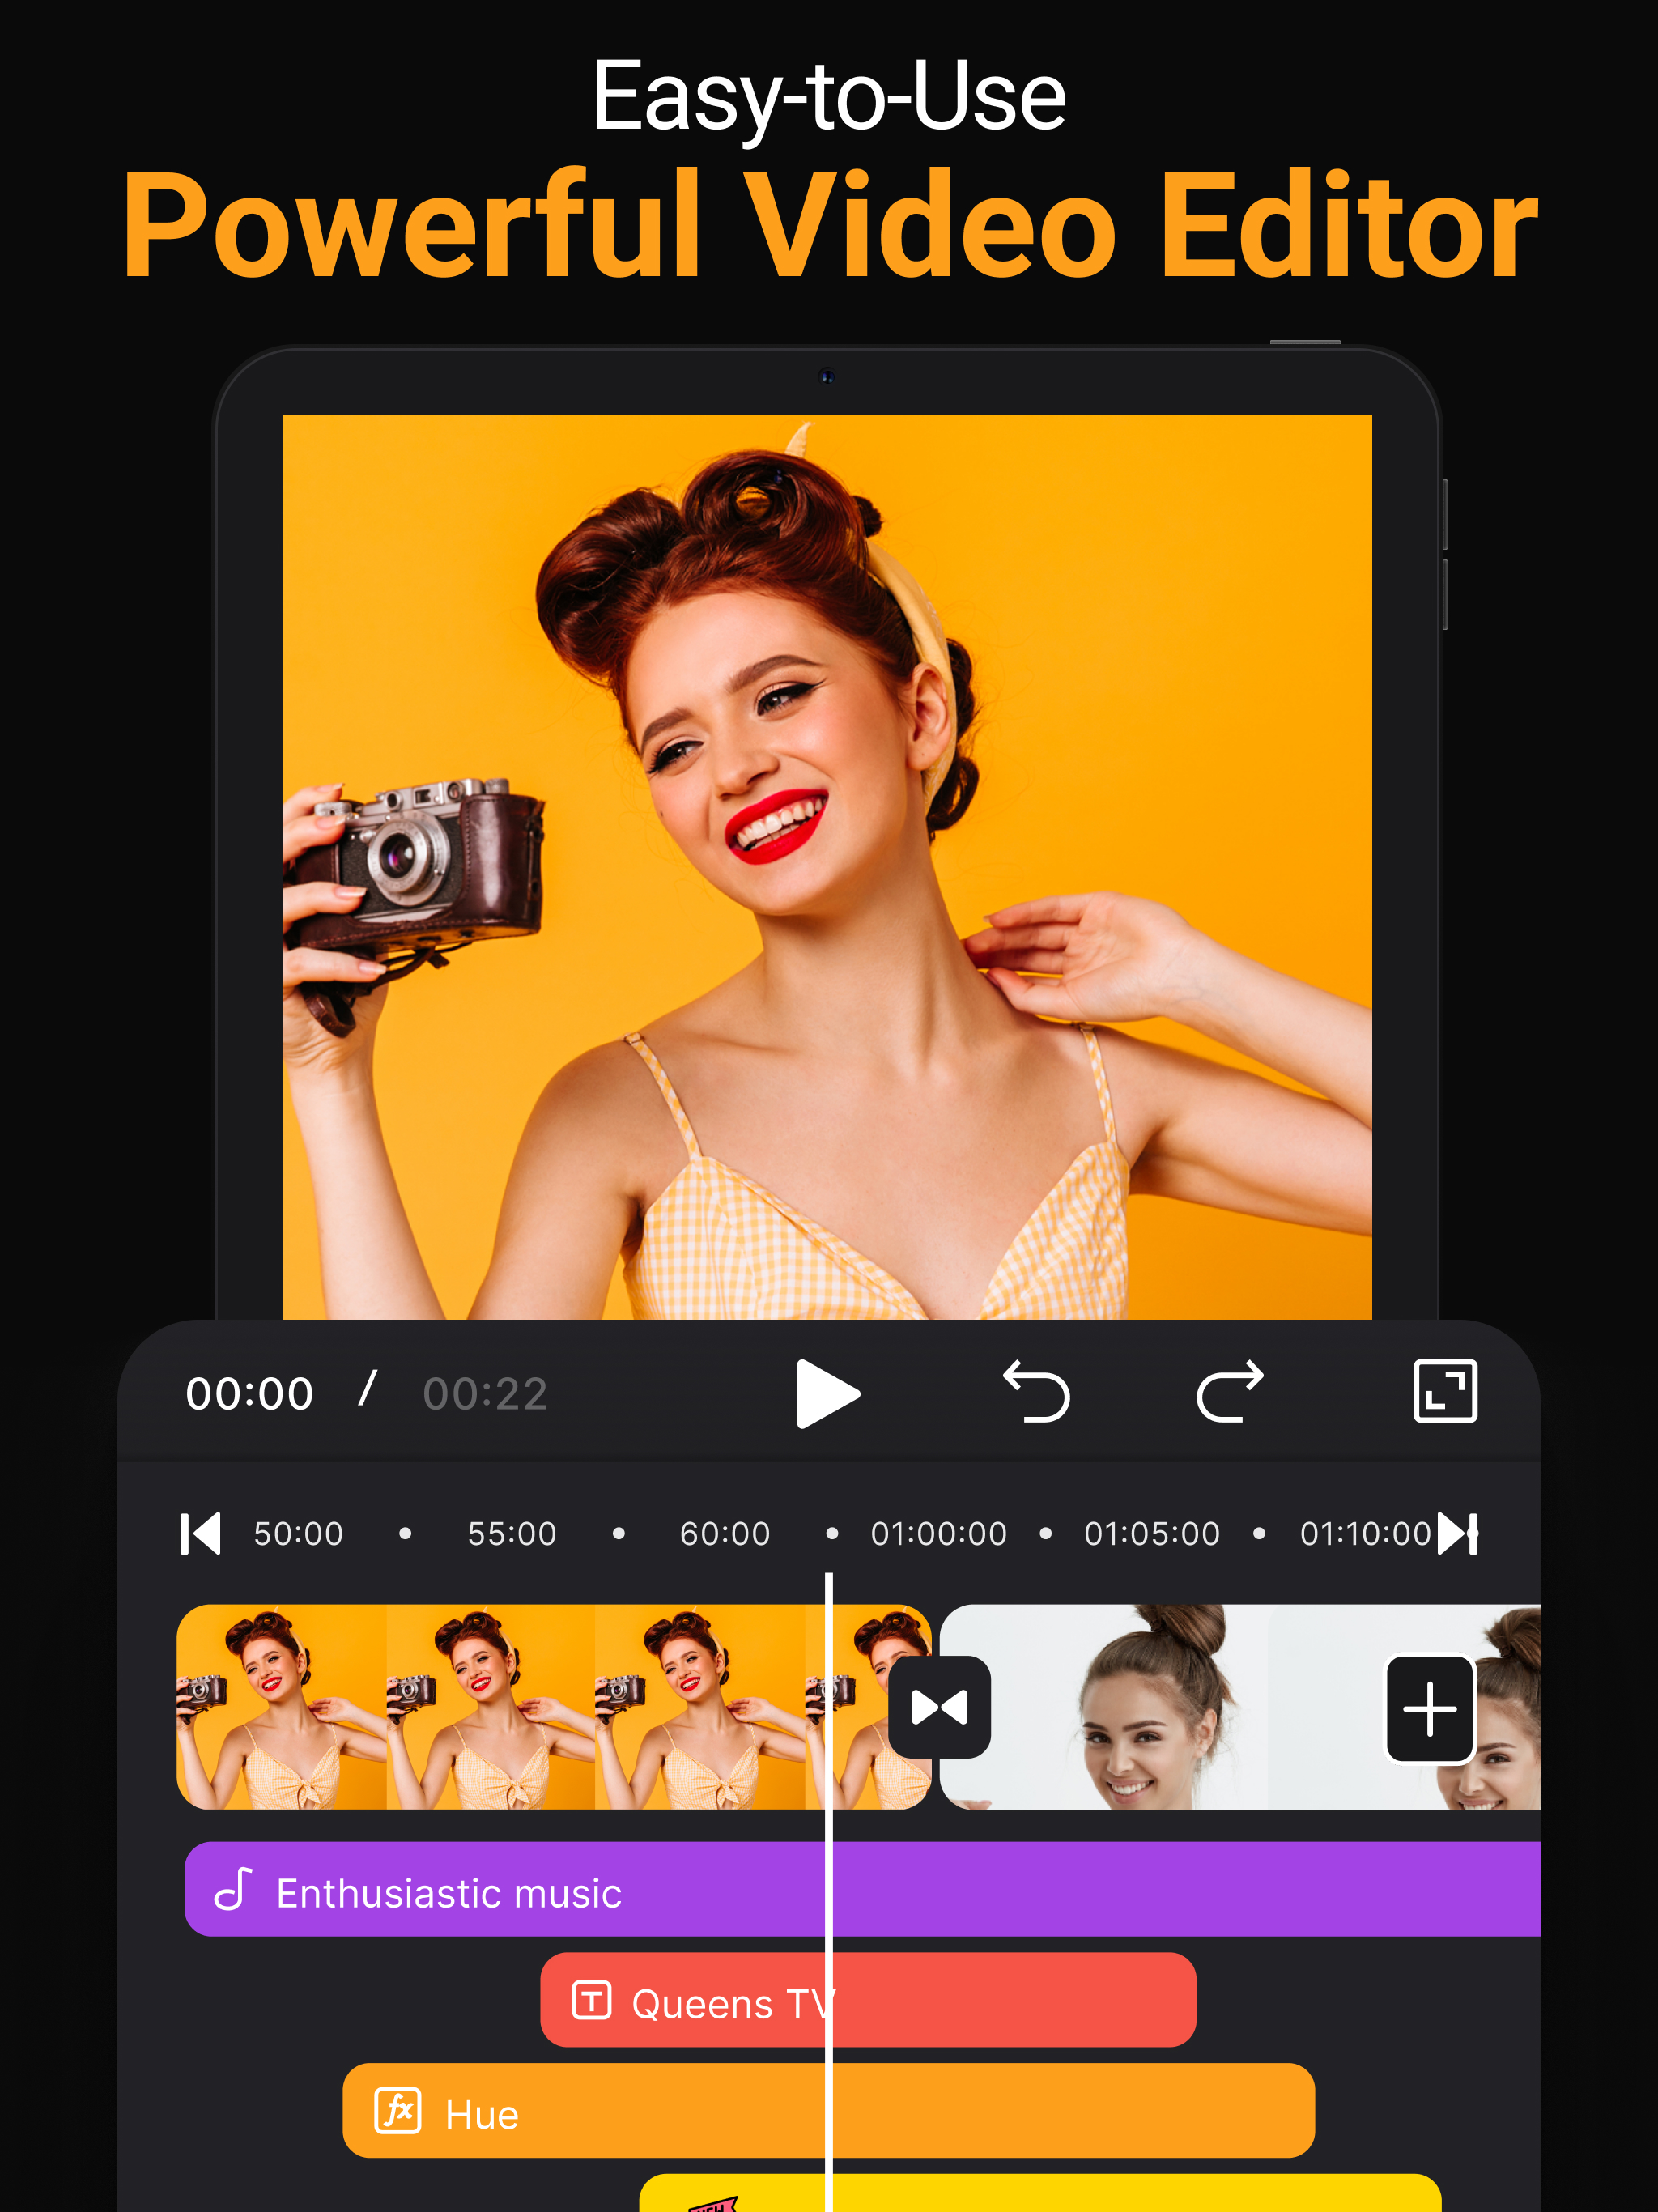Screen dimensions: 1658x2212
Task: Click the 01:00:00 timeline ruler mark
Action: click(938, 1533)
